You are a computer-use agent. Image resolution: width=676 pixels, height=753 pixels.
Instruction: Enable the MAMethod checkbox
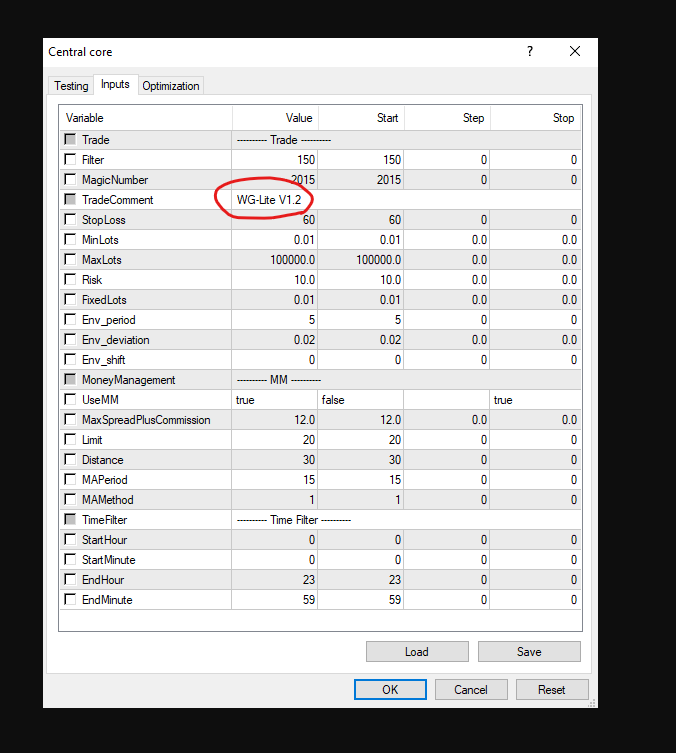(x=70, y=499)
